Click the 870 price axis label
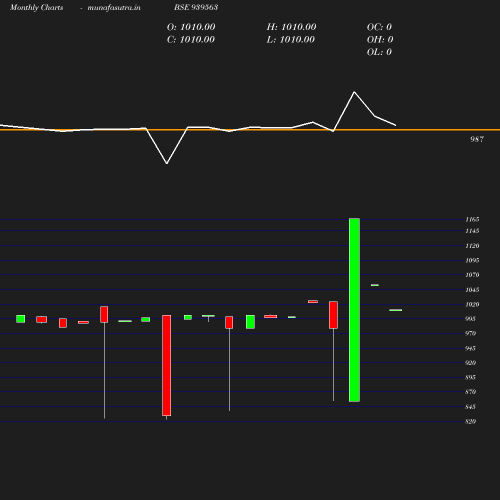 click(x=470, y=392)
